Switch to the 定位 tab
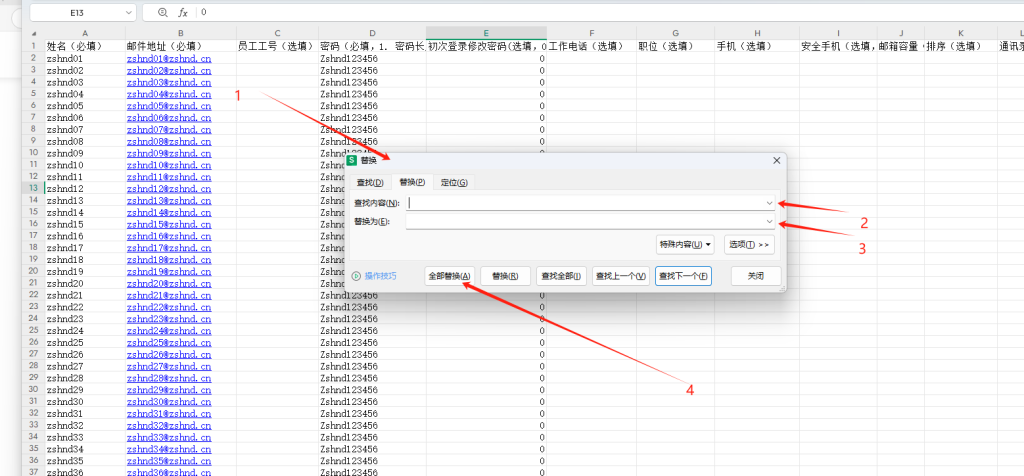 point(454,183)
